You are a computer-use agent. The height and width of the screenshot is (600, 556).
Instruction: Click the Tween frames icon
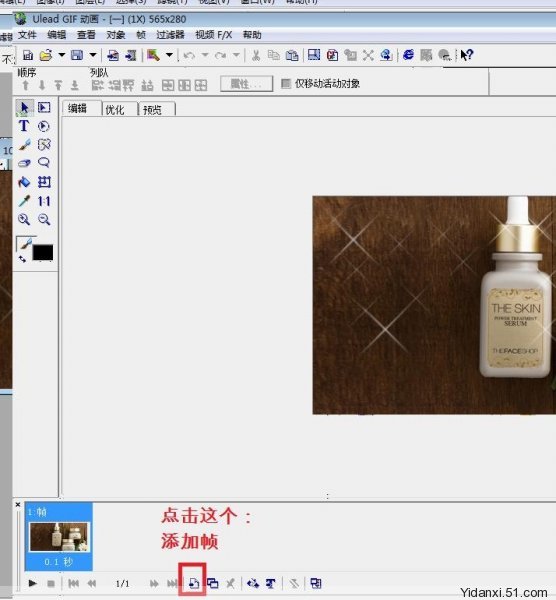point(253,584)
